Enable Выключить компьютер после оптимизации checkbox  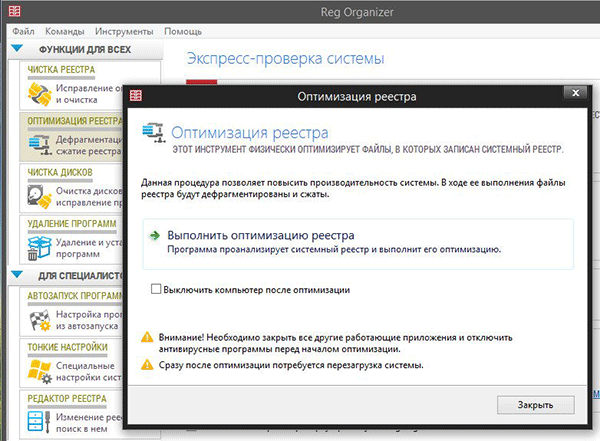156,289
